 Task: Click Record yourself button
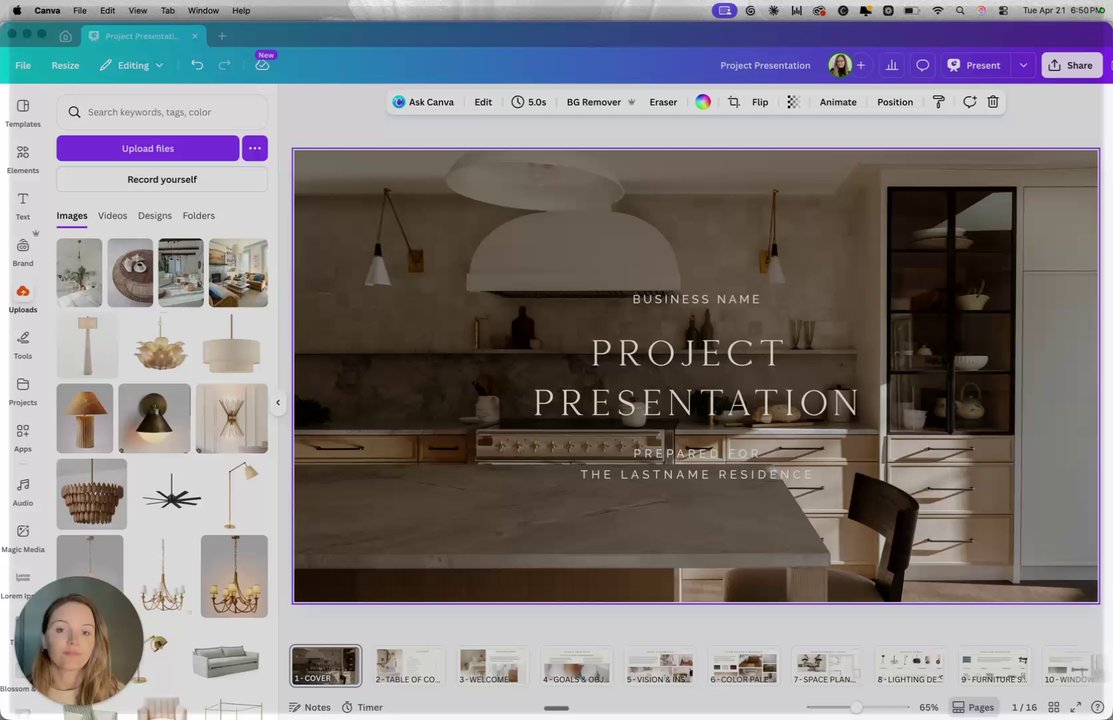click(162, 180)
